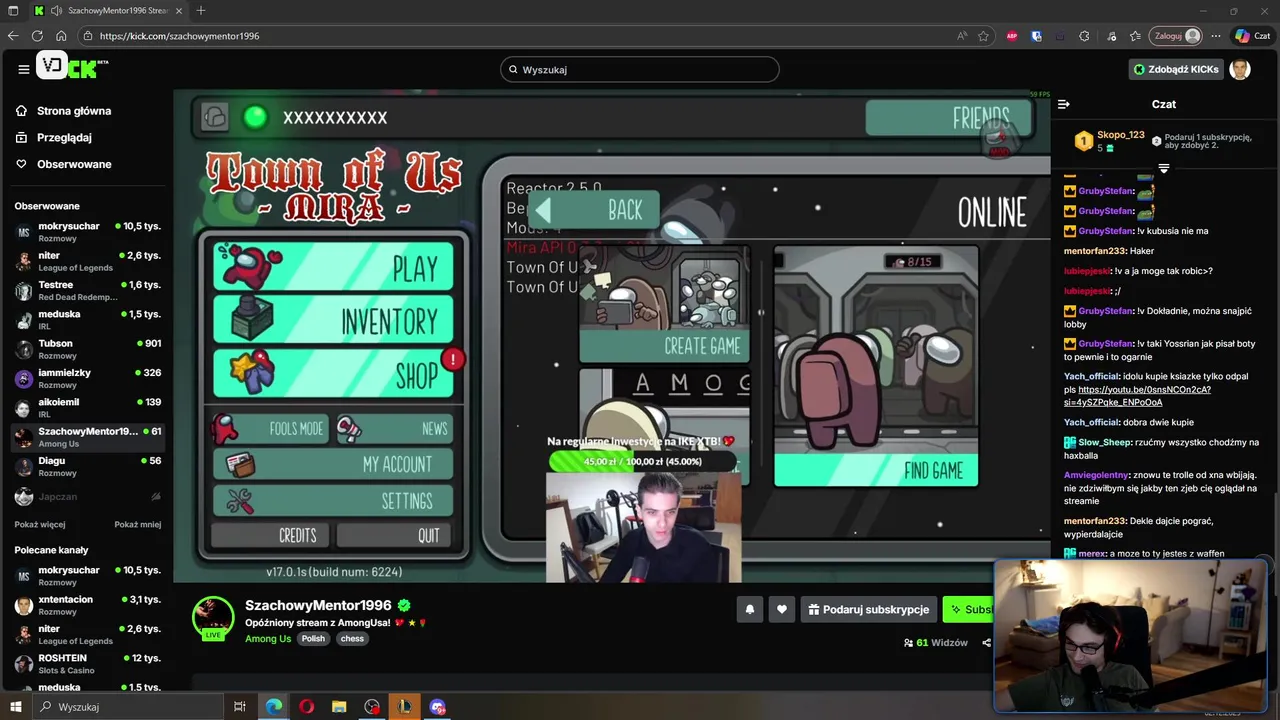This screenshot has width=1280, height=720.
Task: Open the ABP extension icon
Action: 1012,36
